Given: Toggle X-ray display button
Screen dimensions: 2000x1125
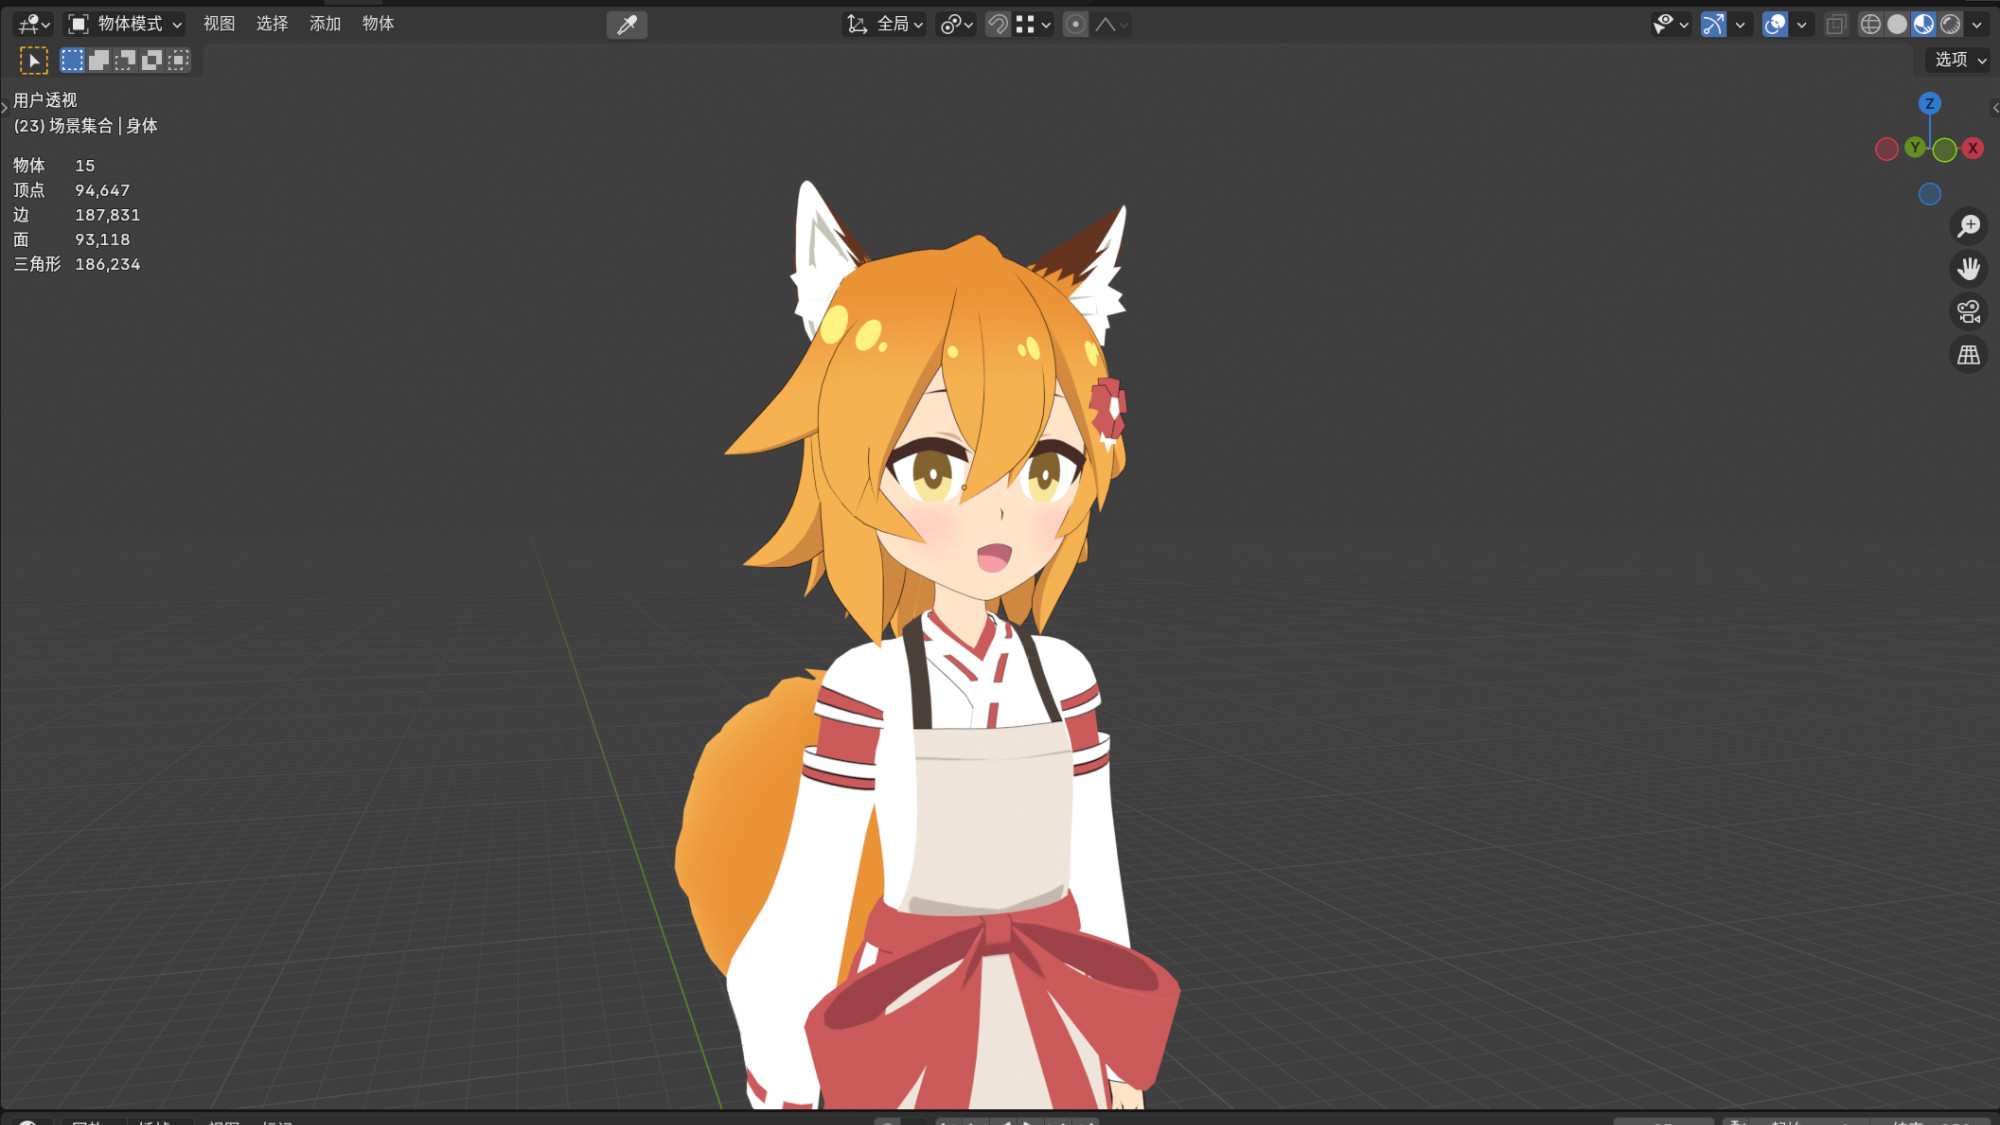Looking at the screenshot, I should 1835,24.
